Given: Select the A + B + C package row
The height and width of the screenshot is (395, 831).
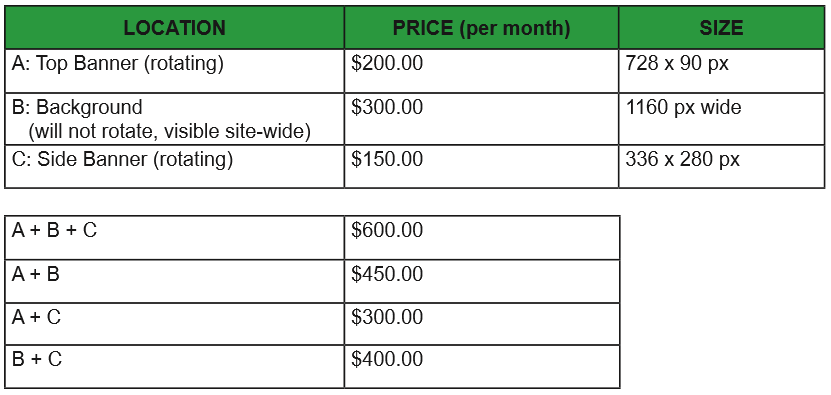Looking at the screenshot, I should click(x=312, y=238).
